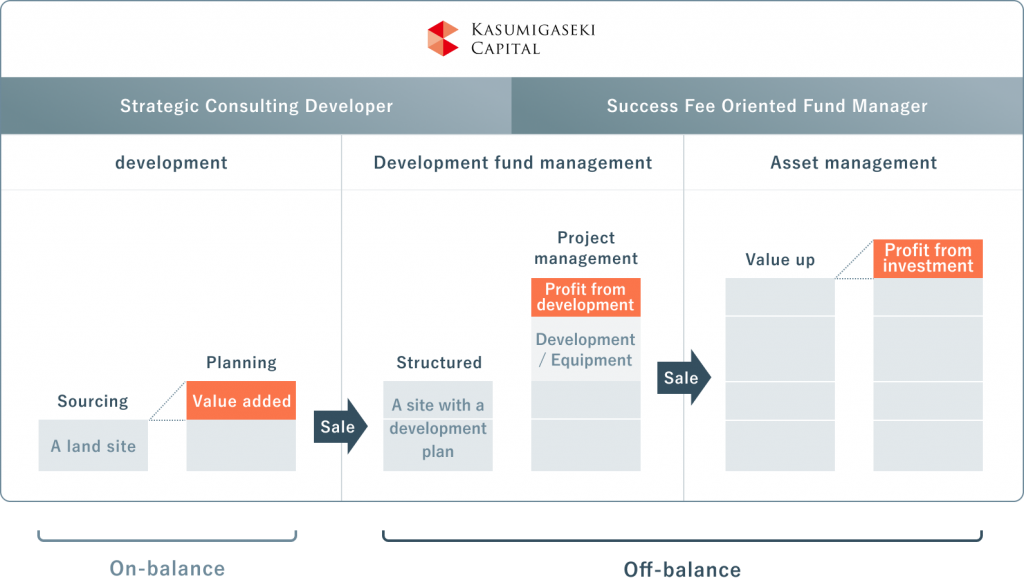Image resolution: width=1024 pixels, height=587 pixels.
Task: Click the 'development' column heading
Action: (171, 163)
